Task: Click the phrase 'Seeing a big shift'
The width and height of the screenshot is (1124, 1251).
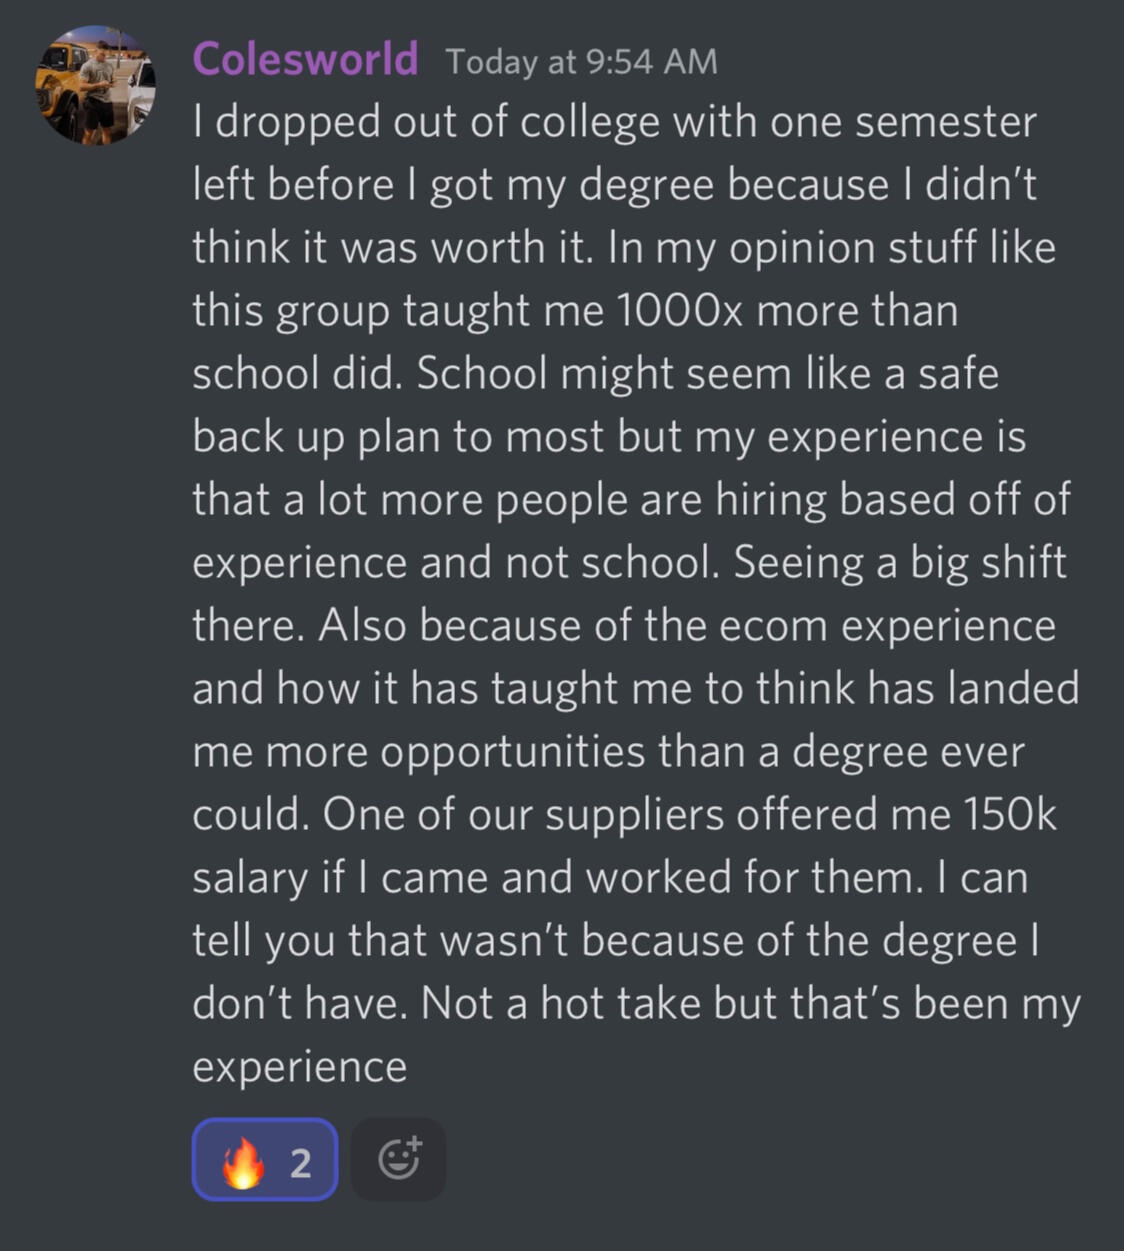Action: click(x=899, y=563)
